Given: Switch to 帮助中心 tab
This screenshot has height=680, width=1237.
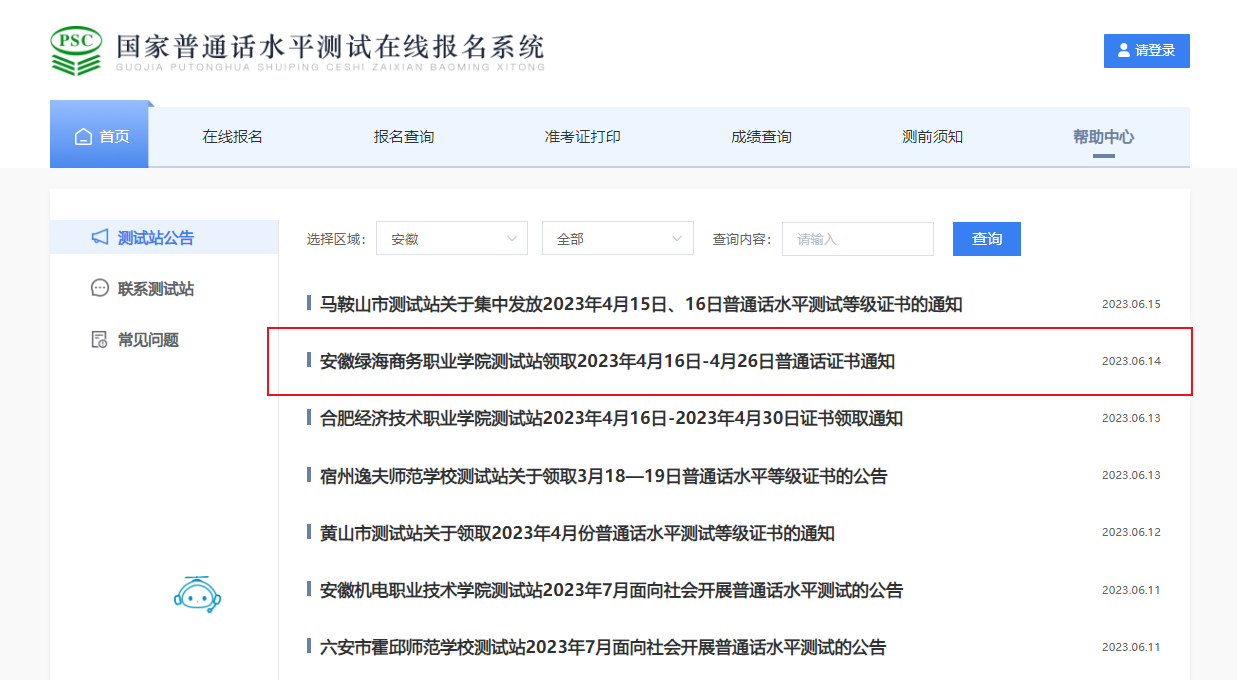Looking at the screenshot, I should tap(1103, 137).
